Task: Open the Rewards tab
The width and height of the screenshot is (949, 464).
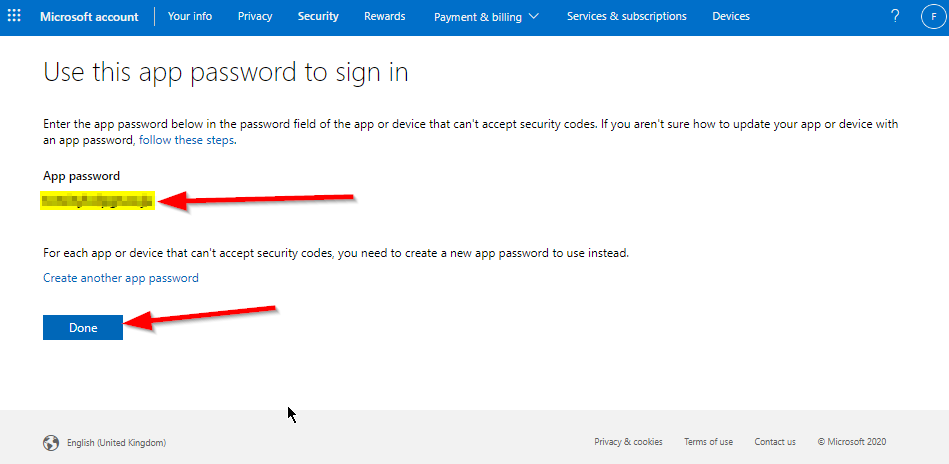Action: [x=384, y=16]
